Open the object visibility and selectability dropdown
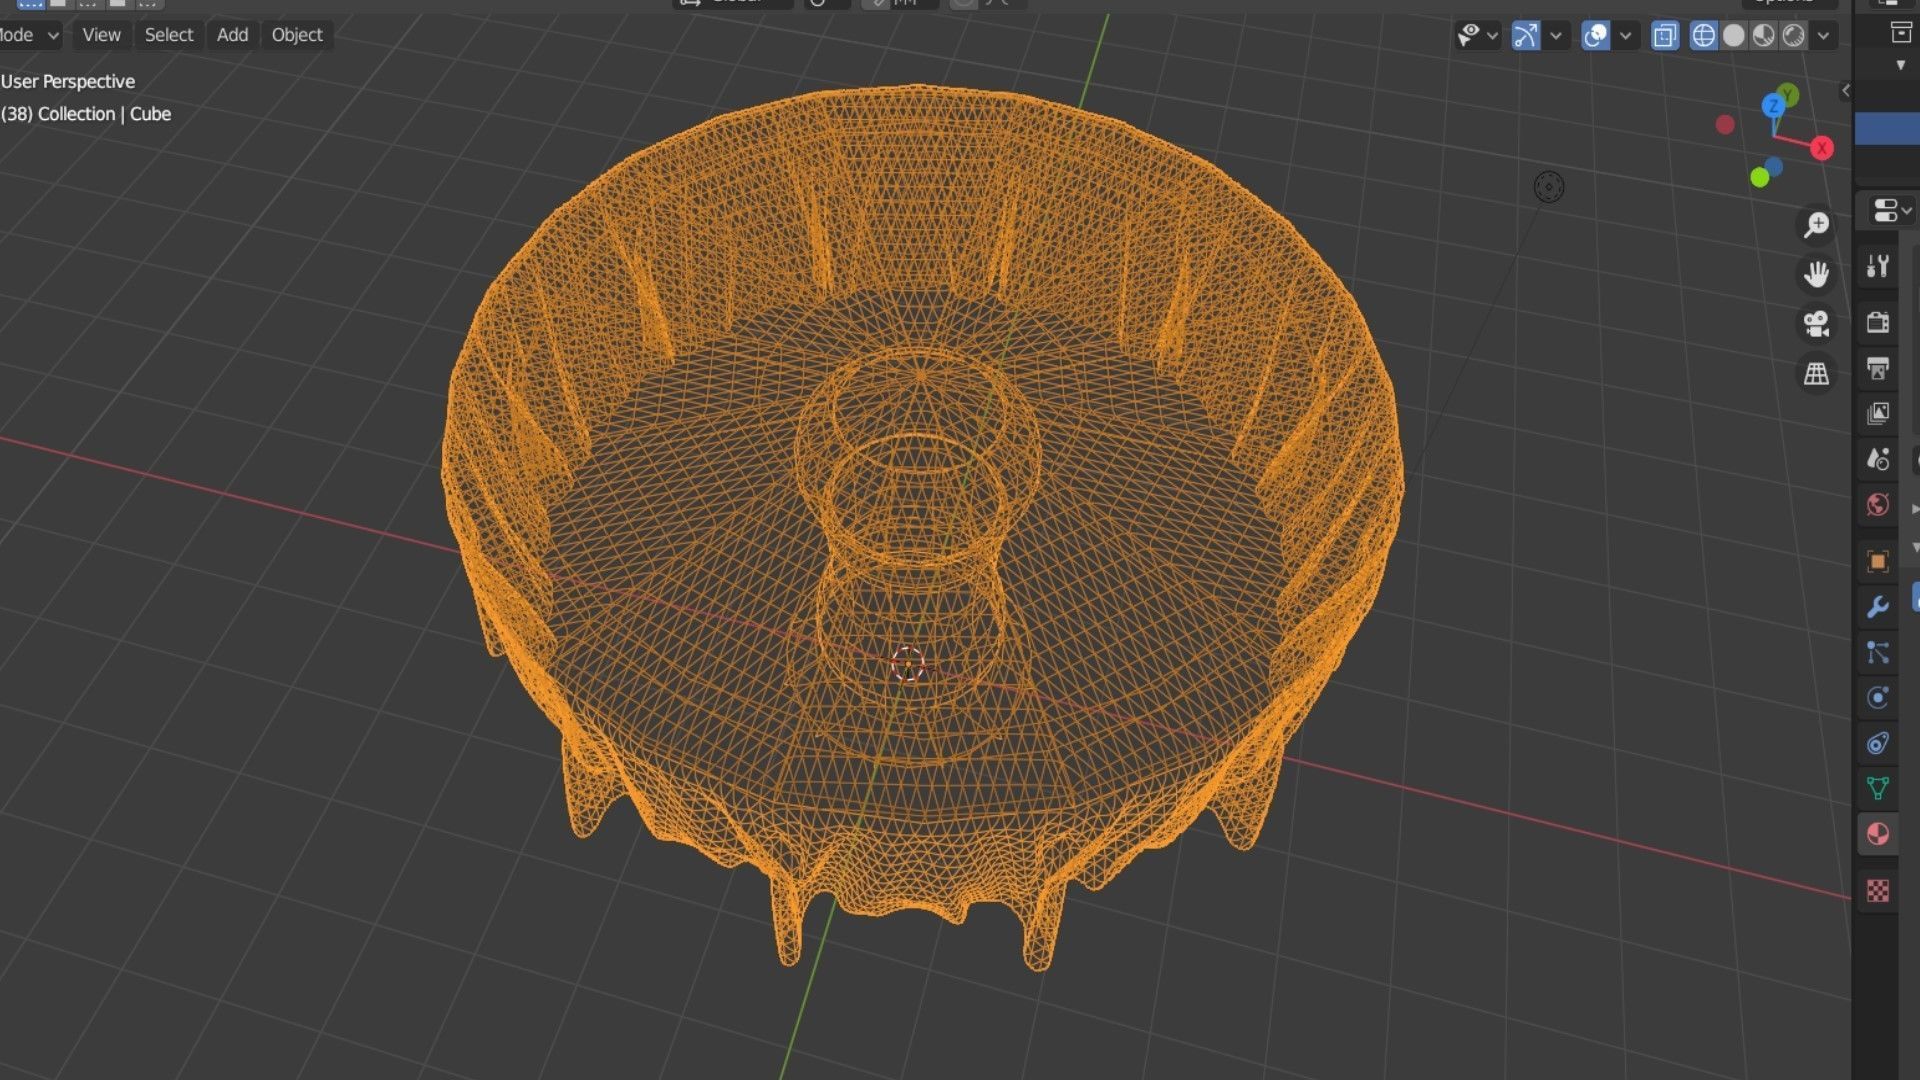This screenshot has width=1920, height=1080. 1477,36
